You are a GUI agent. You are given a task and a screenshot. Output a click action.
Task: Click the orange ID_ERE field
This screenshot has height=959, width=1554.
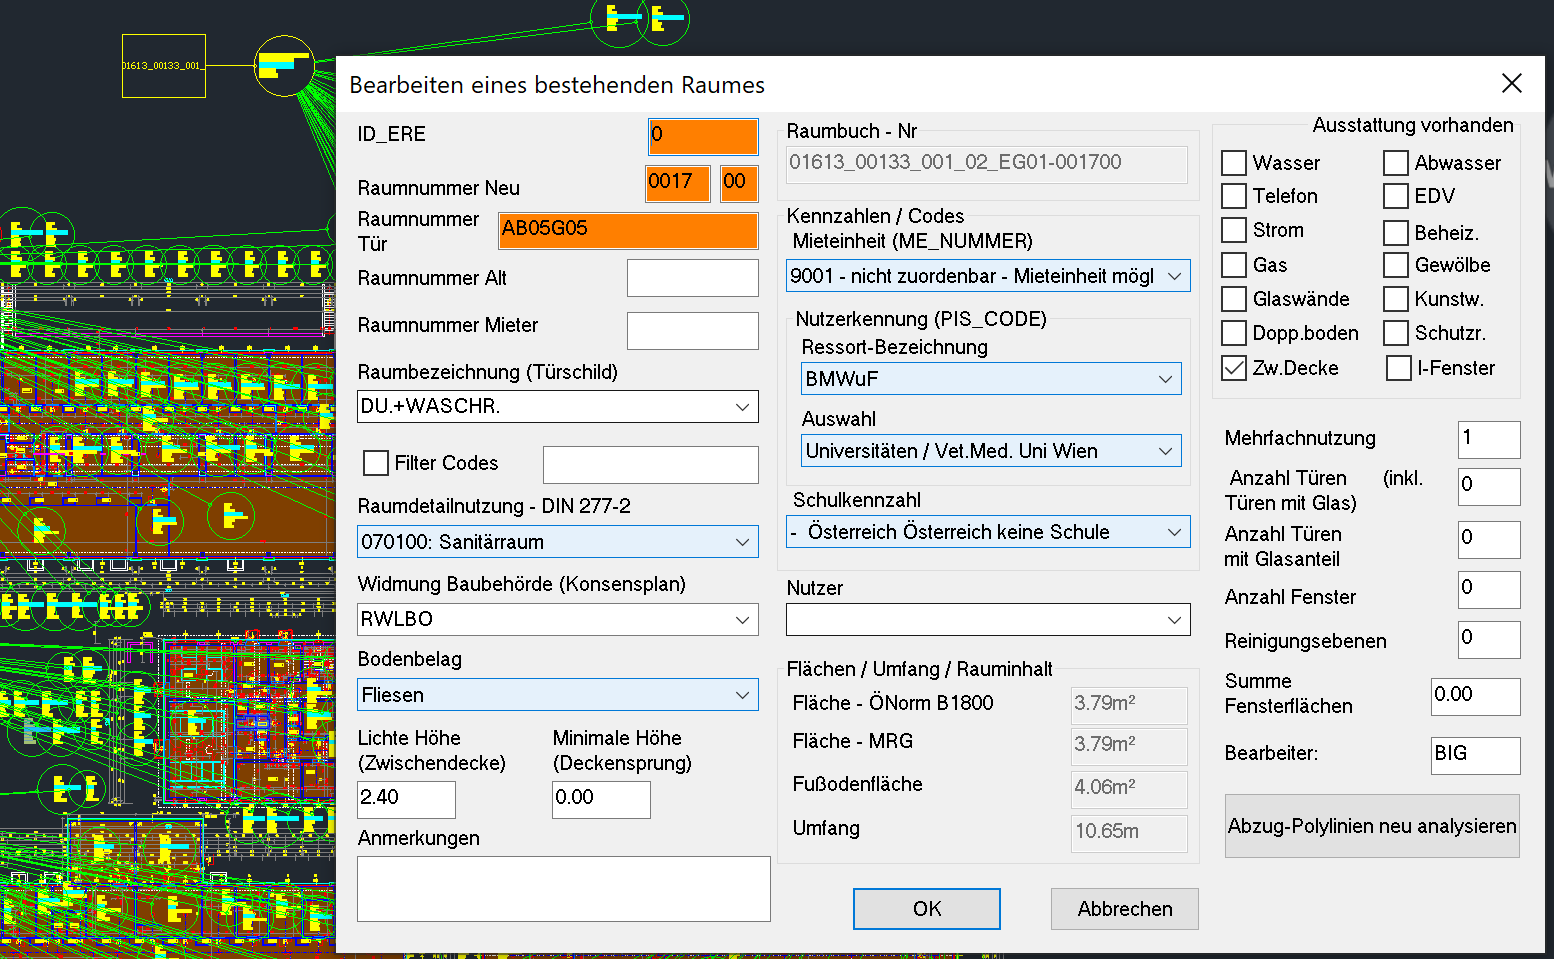[702, 136]
